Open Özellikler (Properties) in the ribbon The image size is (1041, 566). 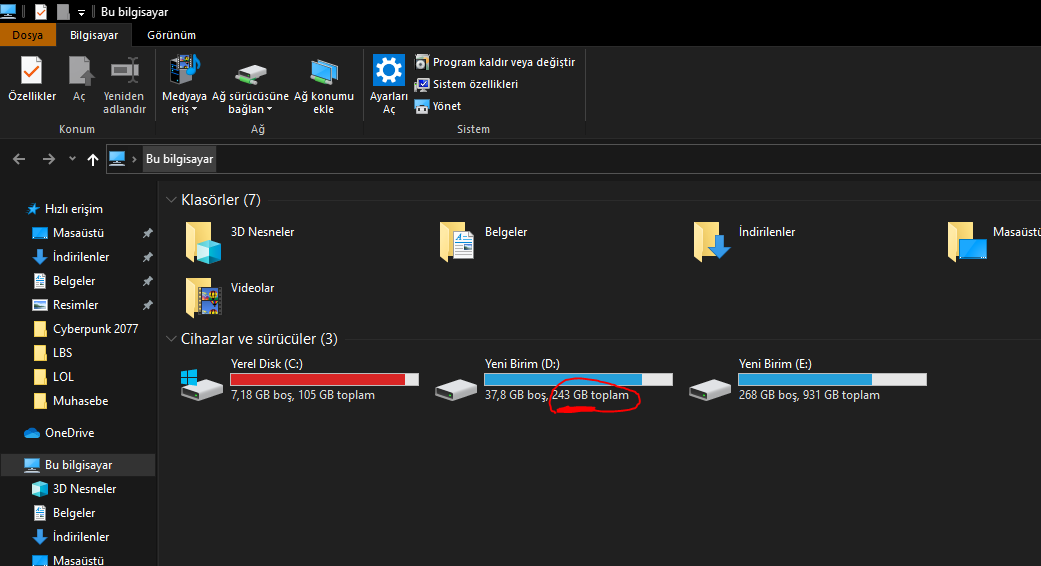click(32, 79)
